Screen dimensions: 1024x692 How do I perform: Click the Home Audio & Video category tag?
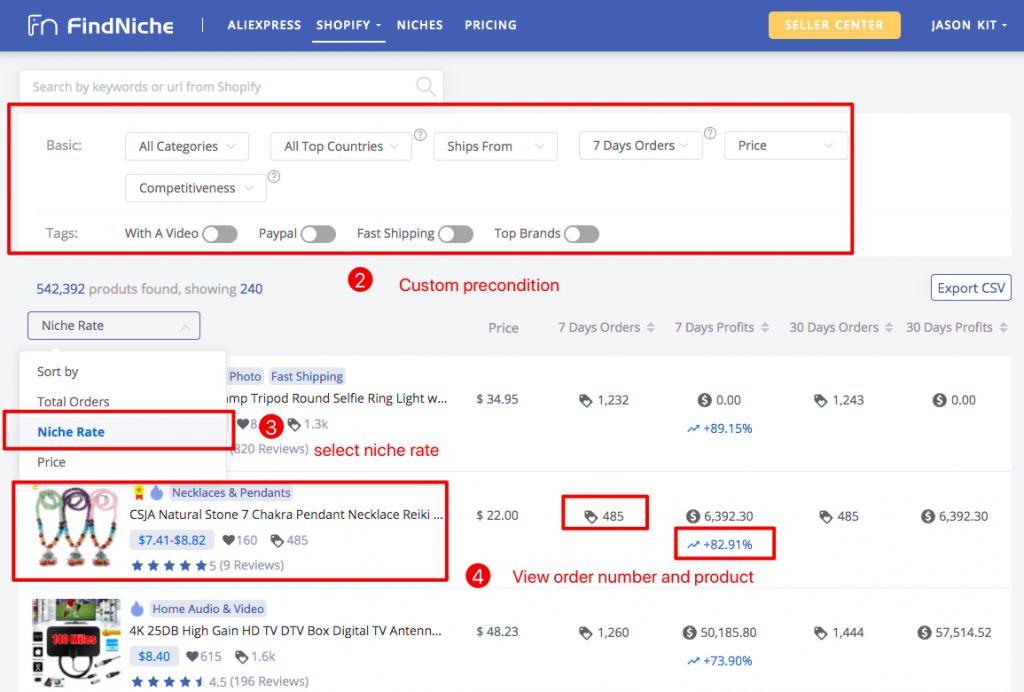tap(208, 609)
